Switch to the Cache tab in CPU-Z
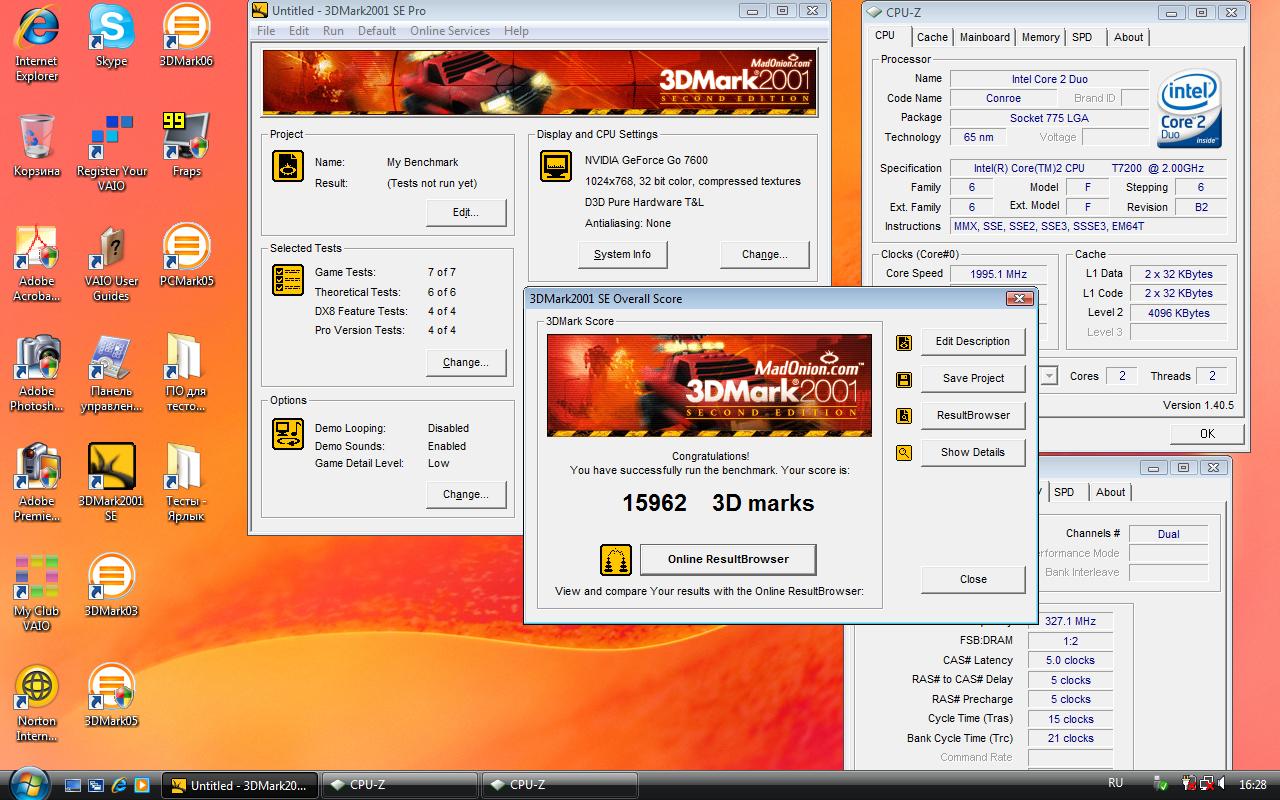The width and height of the screenshot is (1280, 800). [932, 37]
